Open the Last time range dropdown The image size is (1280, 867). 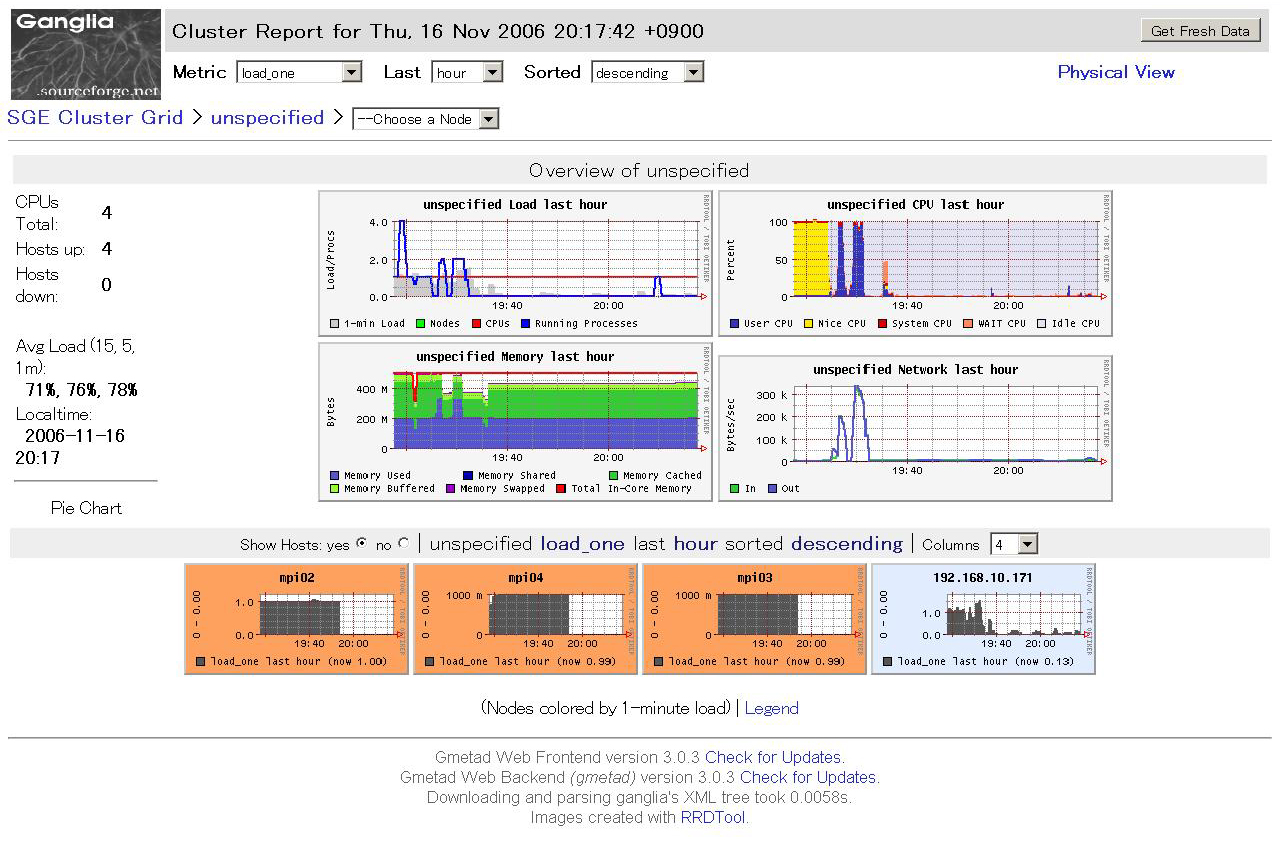(467, 72)
